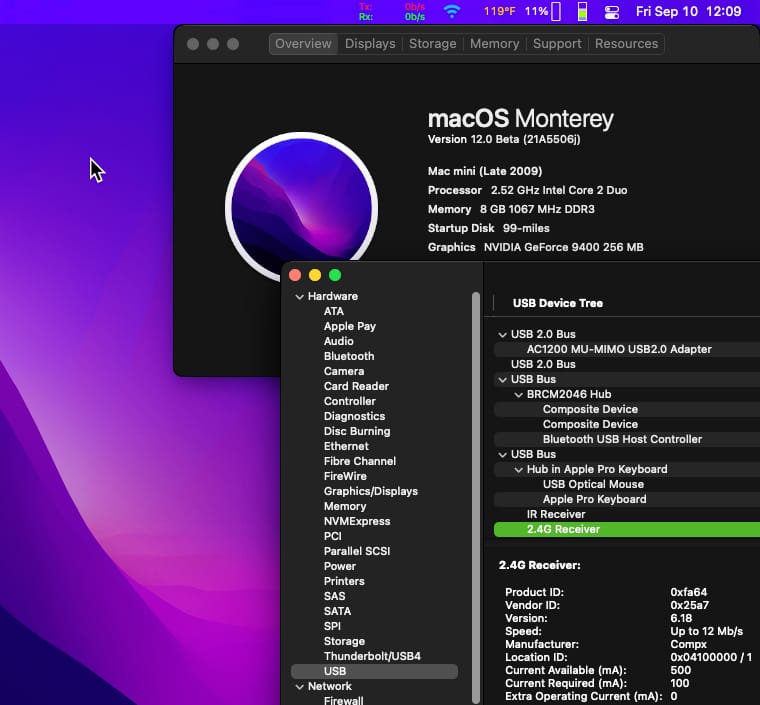760x705 pixels.
Task: Select Bluetooth in the Hardware list
Action: click(349, 356)
